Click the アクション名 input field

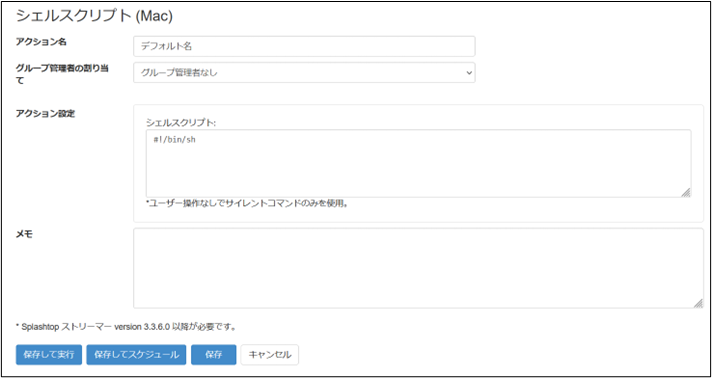[x=304, y=46]
